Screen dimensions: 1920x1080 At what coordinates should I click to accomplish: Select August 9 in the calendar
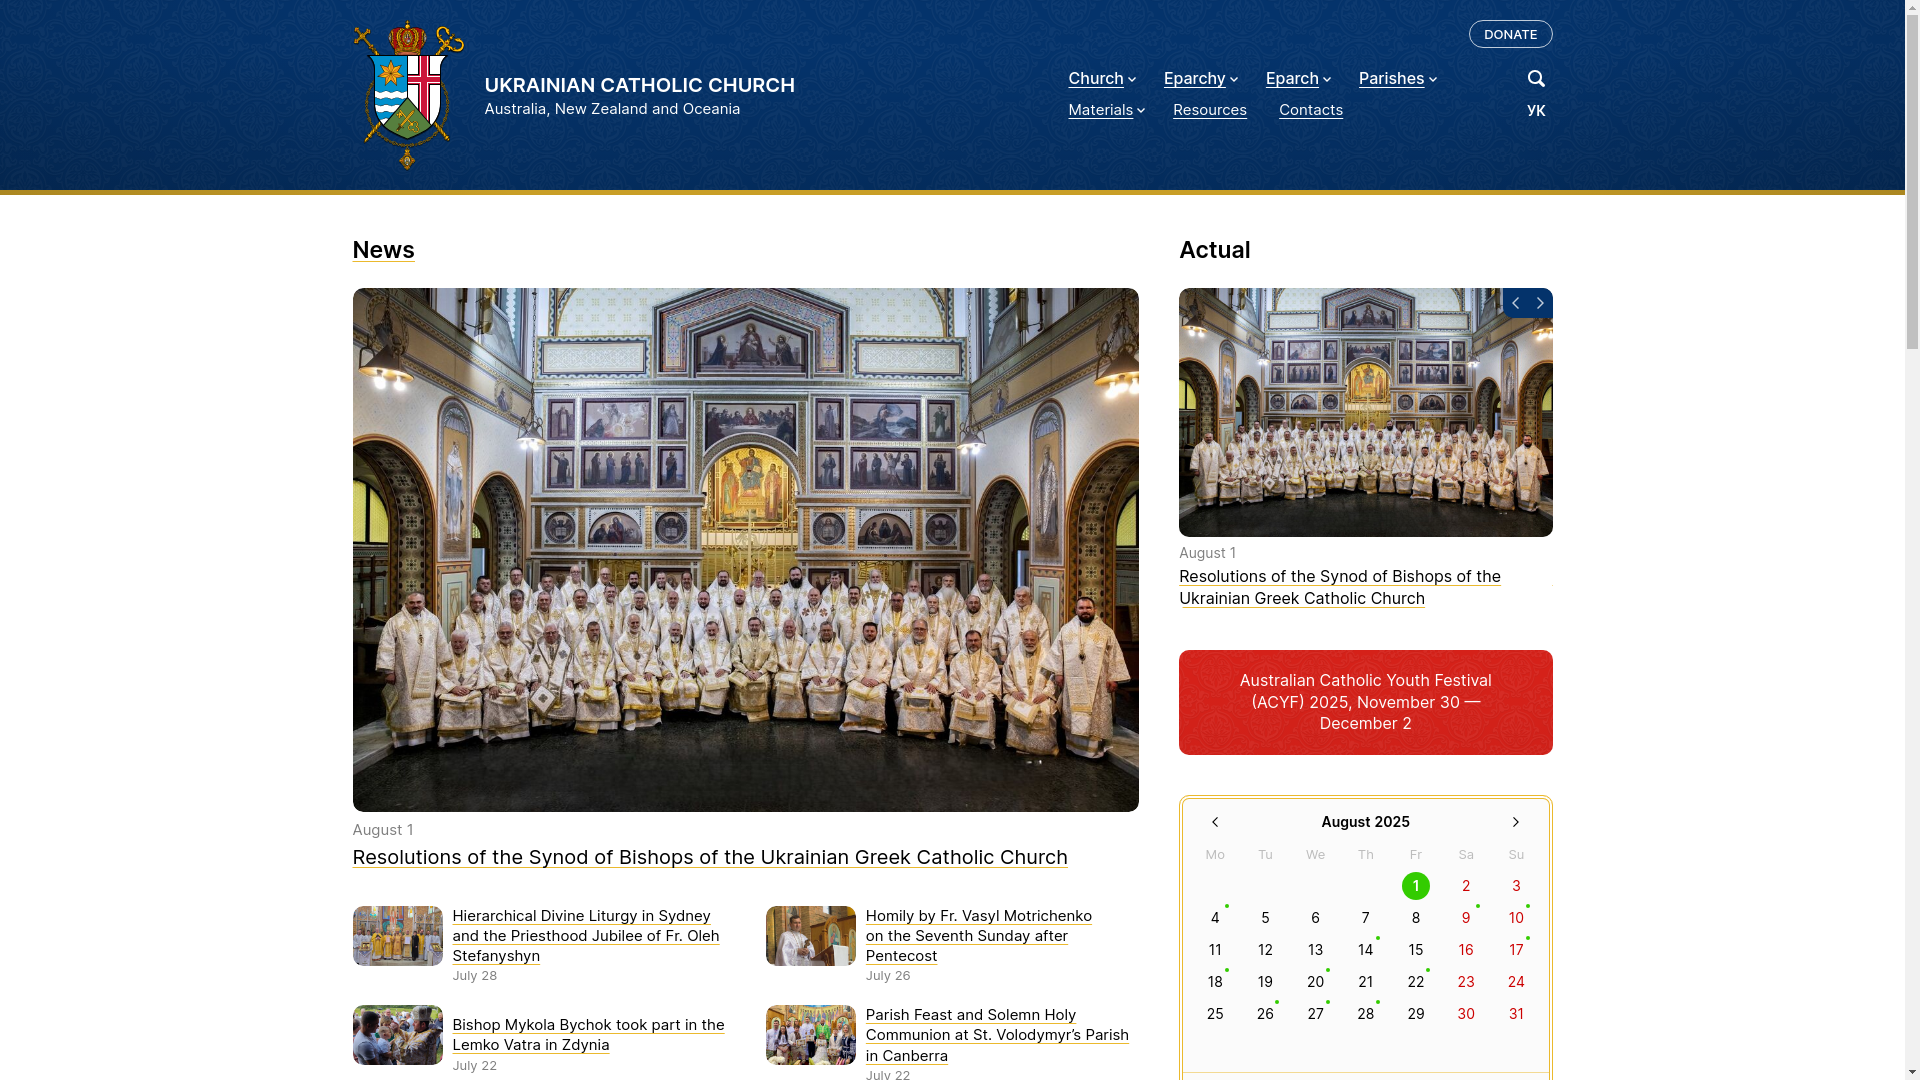tap(1466, 918)
